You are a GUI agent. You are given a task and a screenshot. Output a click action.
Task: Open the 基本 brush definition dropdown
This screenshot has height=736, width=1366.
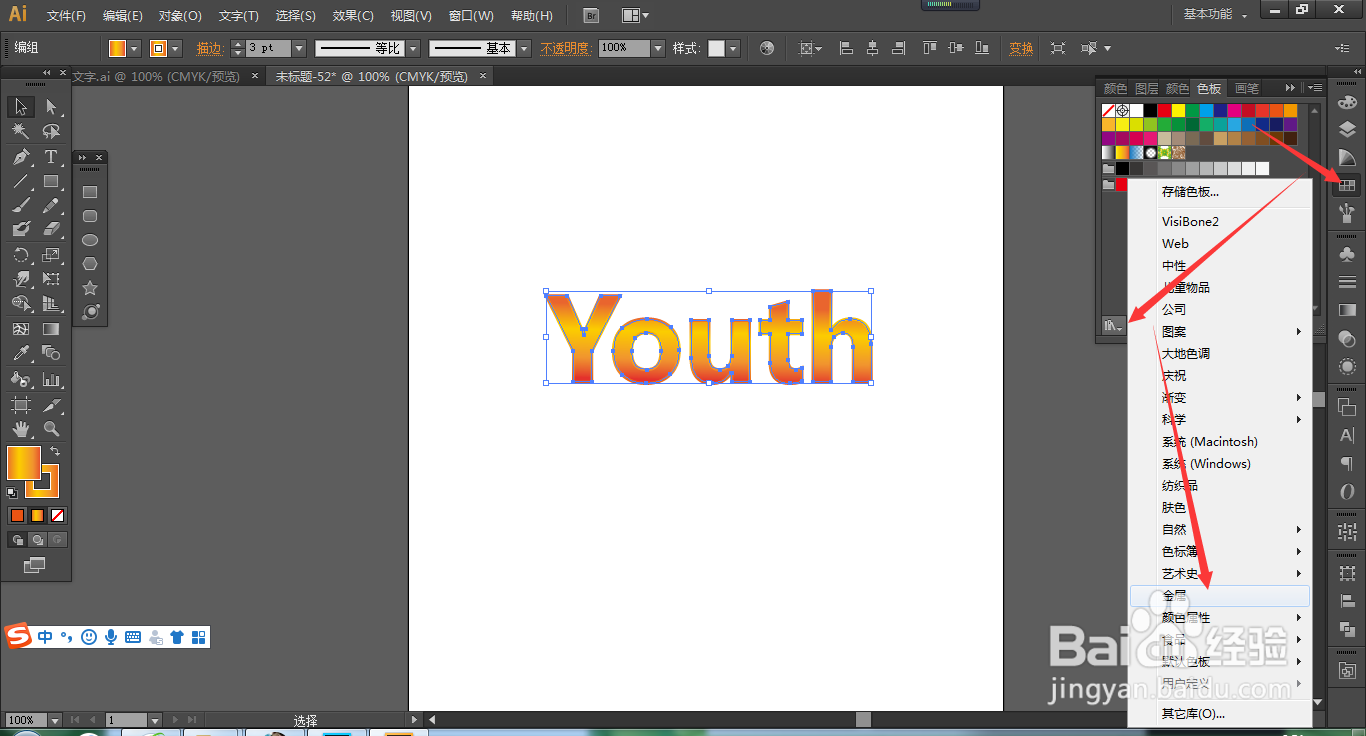524,48
